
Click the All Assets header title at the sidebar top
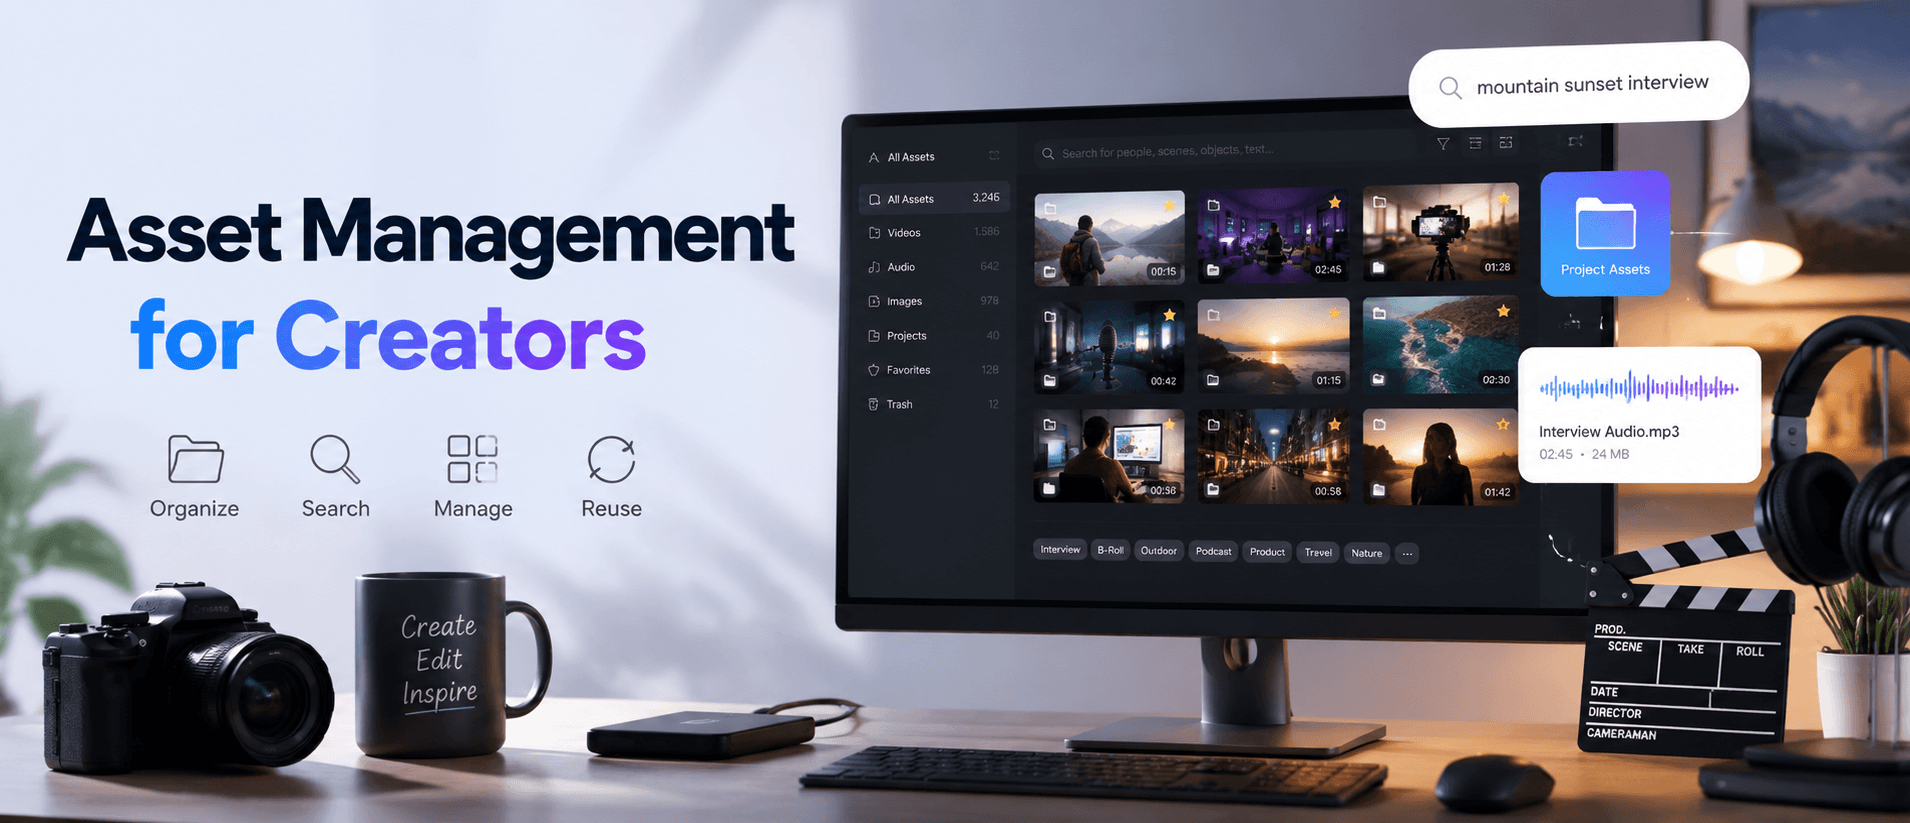click(911, 157)
